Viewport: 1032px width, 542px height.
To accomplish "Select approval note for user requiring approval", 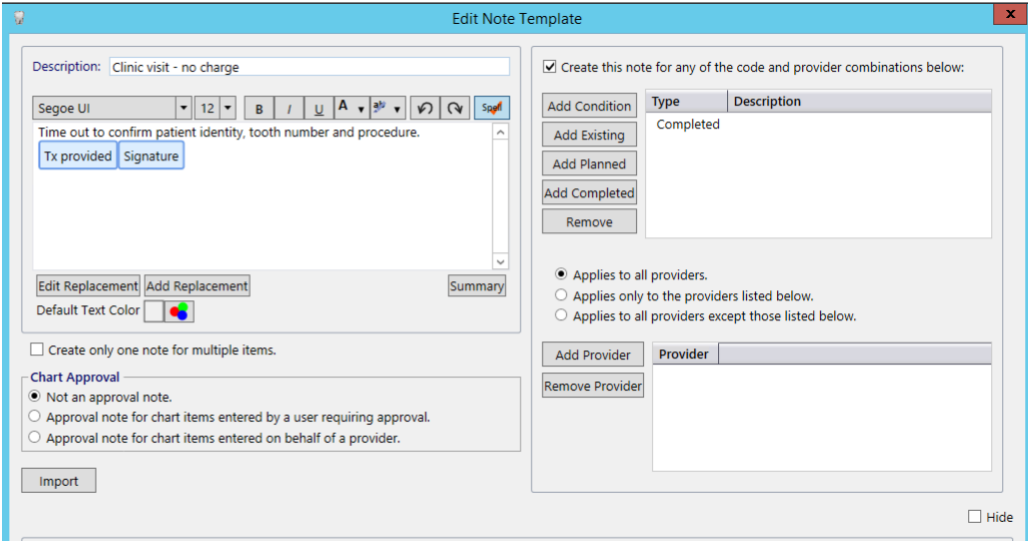I will coord(35,417).
